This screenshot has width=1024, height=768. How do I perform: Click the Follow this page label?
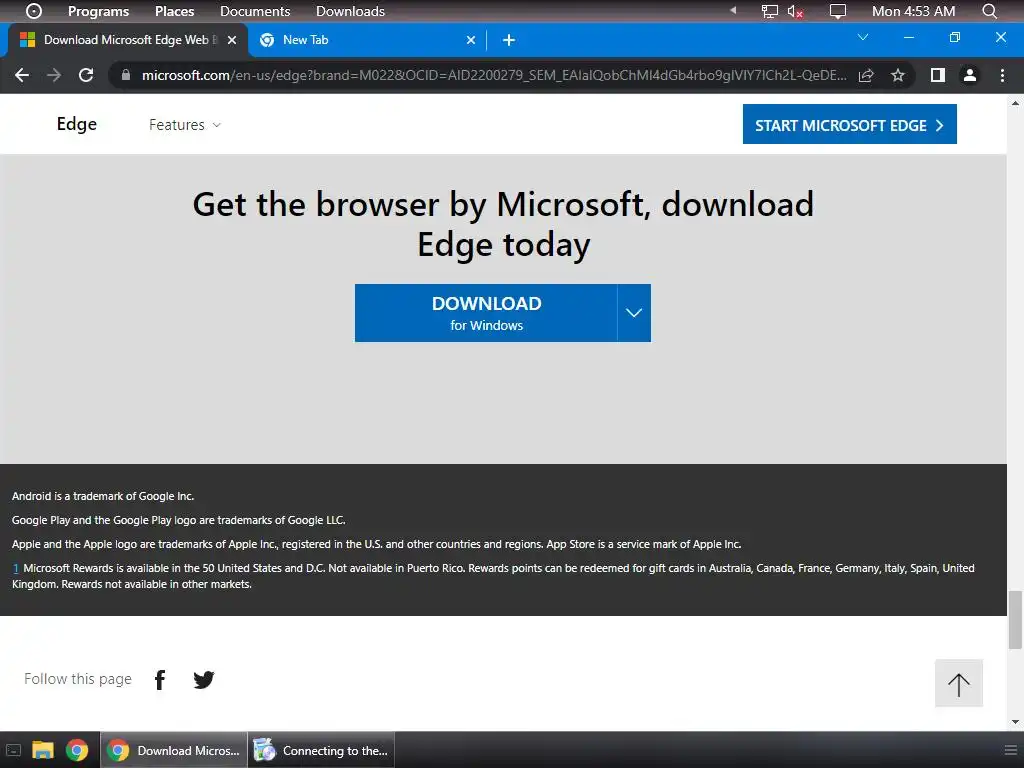tap(78, 679)
